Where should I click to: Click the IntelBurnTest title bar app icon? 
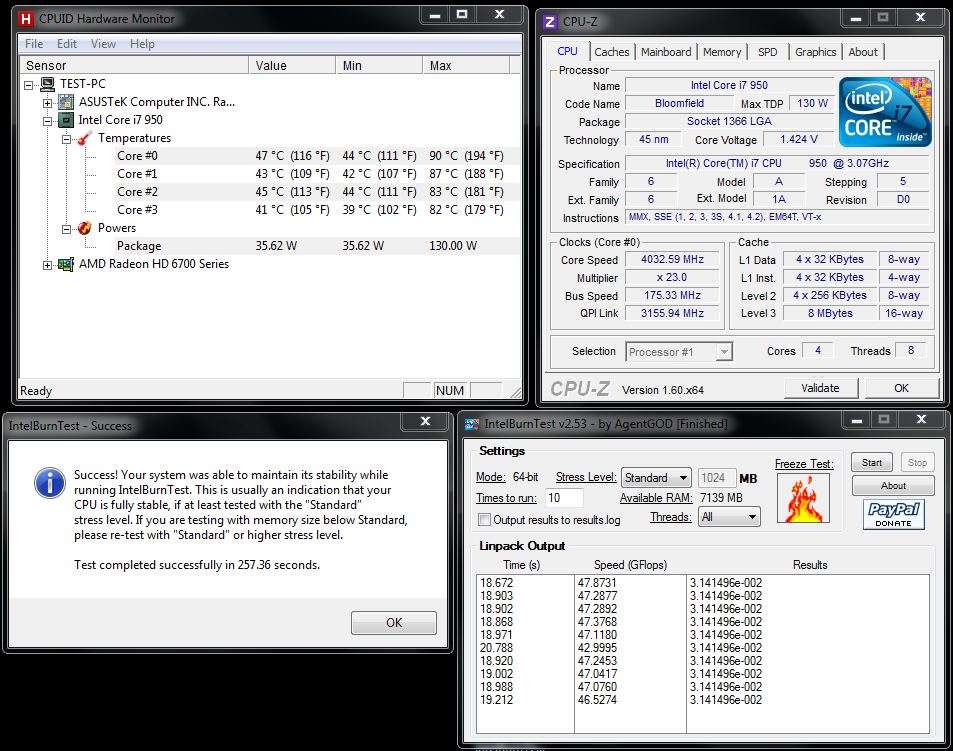pyautogui.click(x=472, y=424)
